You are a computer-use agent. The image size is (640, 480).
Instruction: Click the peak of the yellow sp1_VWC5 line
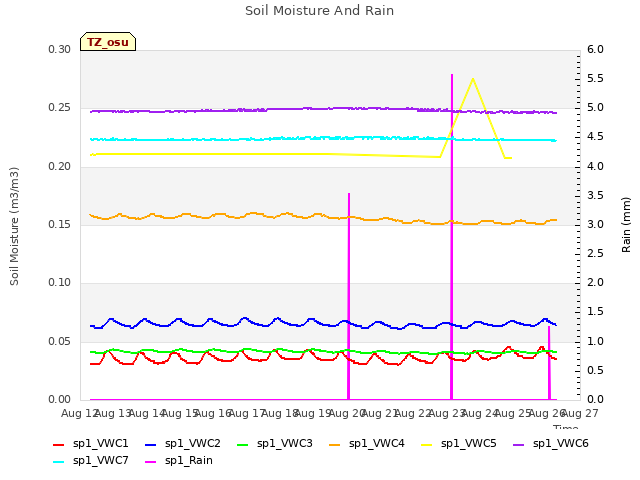tap(473, 79)
